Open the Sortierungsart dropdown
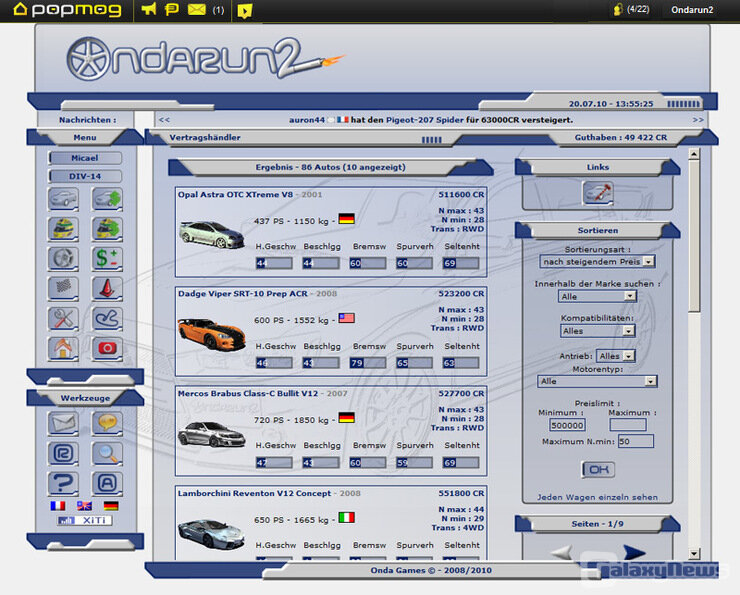 point(597,261)
